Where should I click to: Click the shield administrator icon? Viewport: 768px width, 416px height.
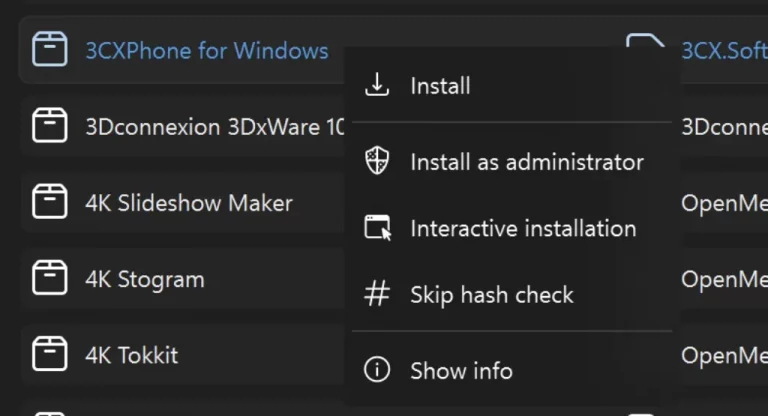pyautogui.click(x=377, y=161)
